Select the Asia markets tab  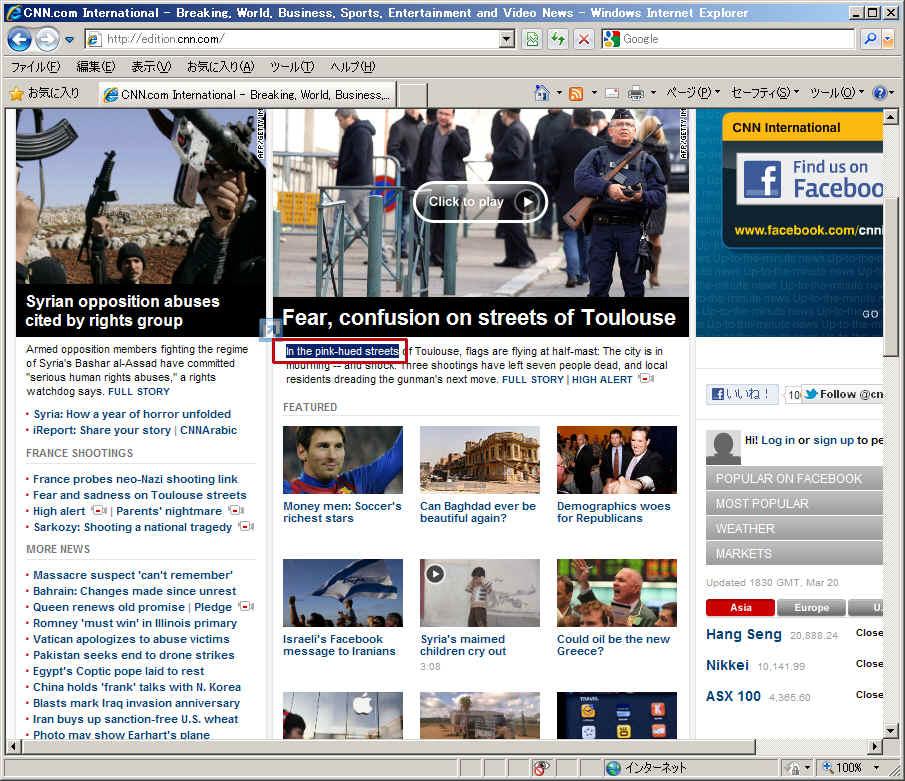(740, 607)
